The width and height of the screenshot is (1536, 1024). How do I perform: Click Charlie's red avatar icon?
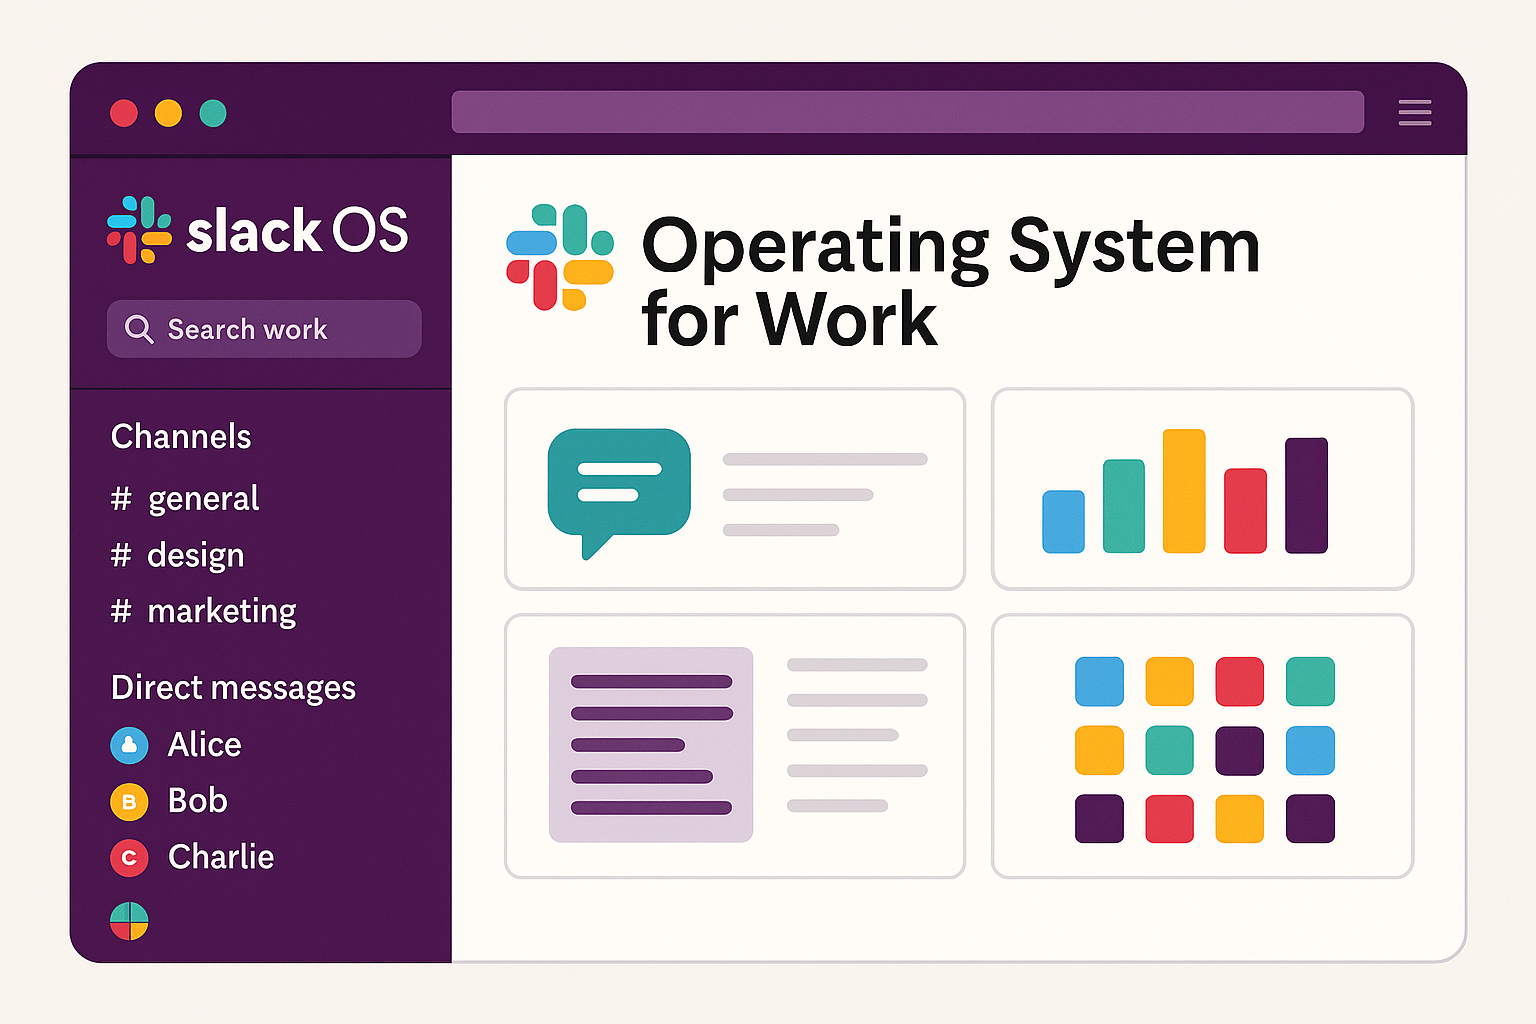pos(129,858)
